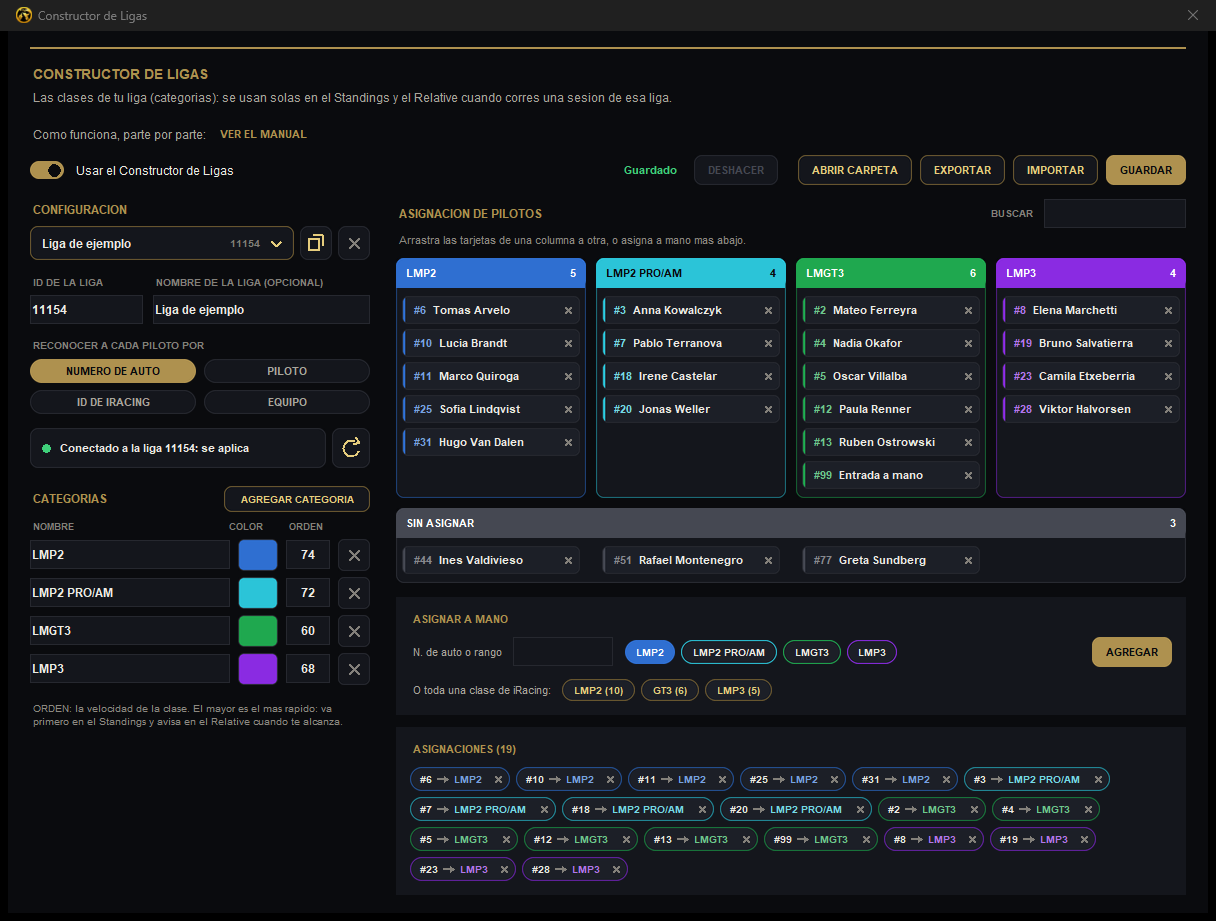
Task: Choose LMP2 PRO/AM as manual assignment target
Action: pyautogui.click(x=729, y=652)
